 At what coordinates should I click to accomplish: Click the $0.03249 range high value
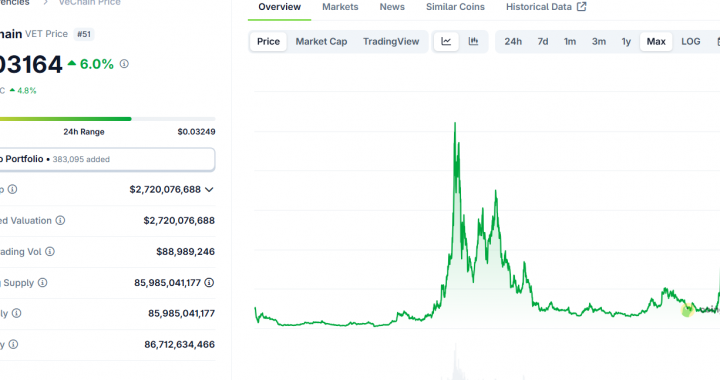click(197, 132)
